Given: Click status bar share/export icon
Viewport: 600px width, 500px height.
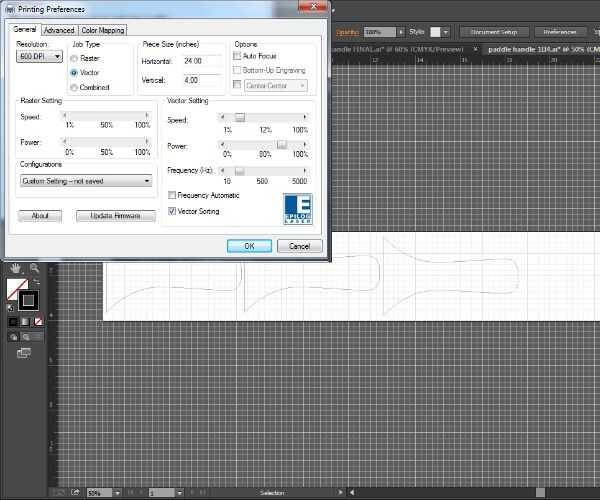Looking at the screenshot, I should (x=75, y=493).
